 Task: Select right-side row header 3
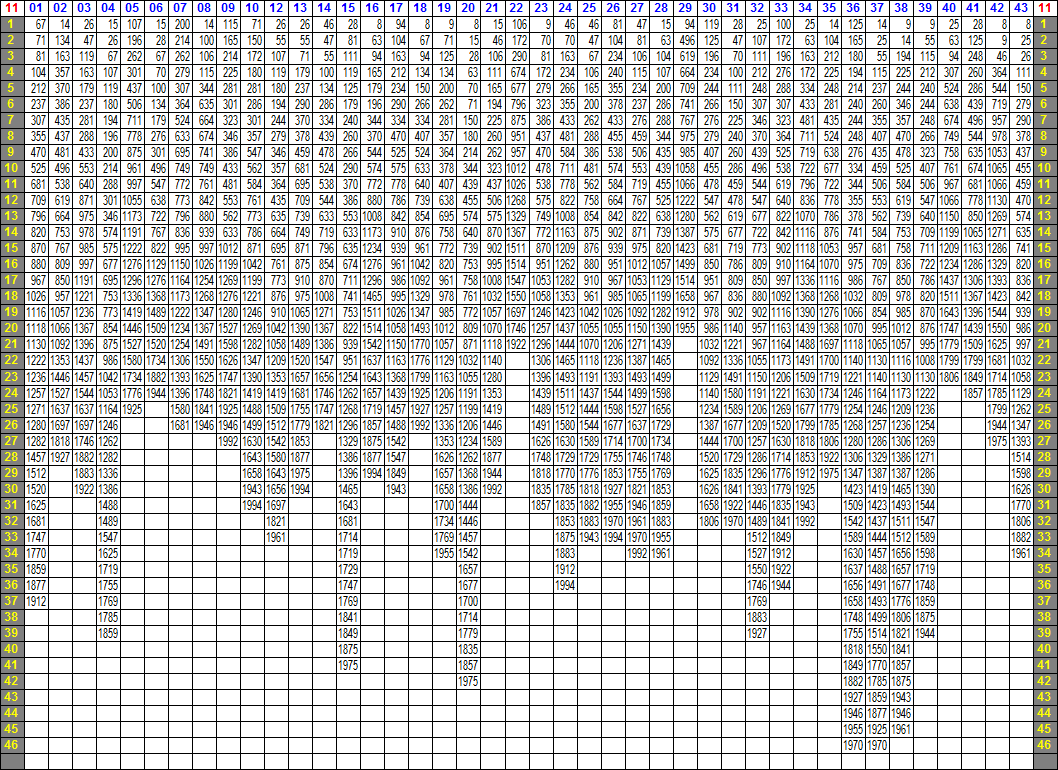coord(1045,56)
